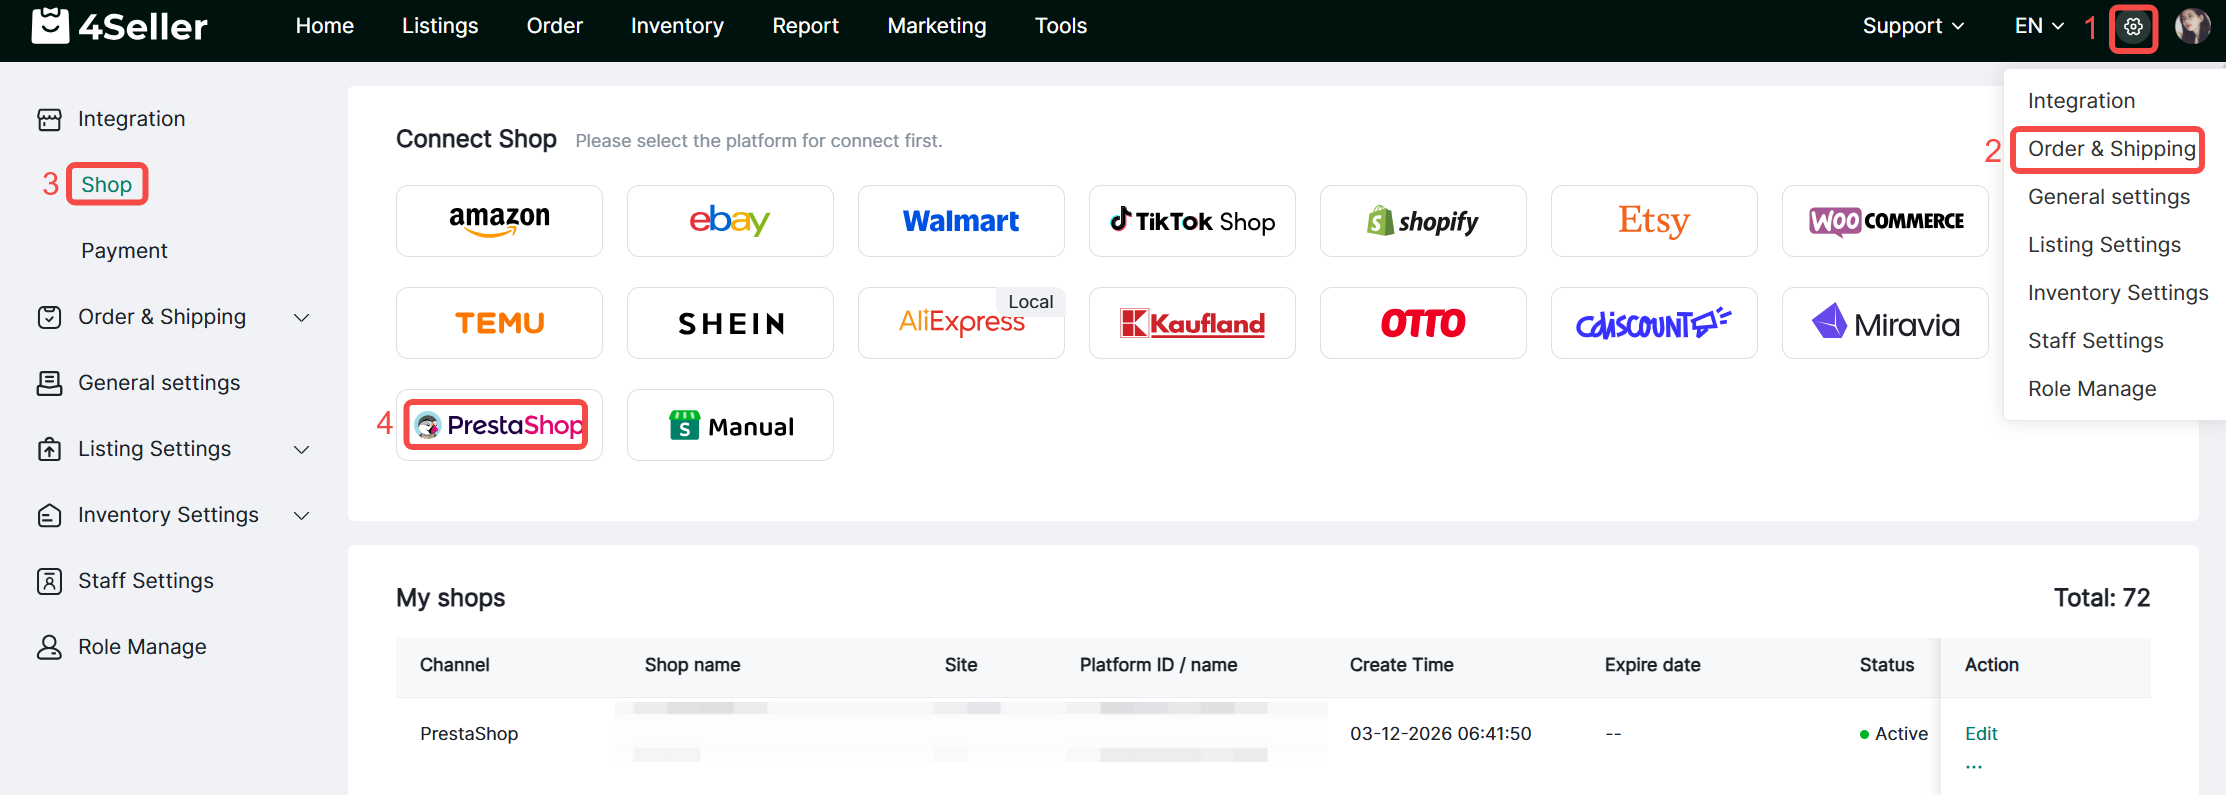Click the Kaufland platform tile

click(x=1192, y=323)
